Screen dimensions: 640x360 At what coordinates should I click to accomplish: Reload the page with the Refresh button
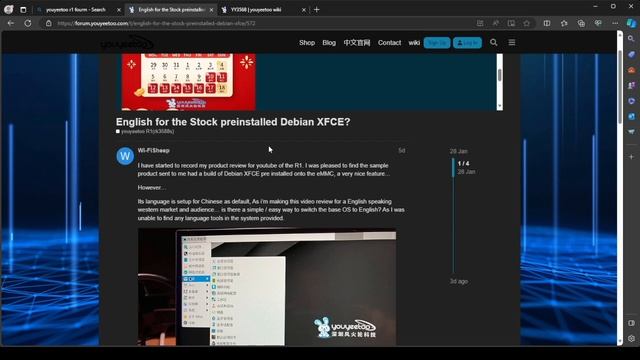pos(28,23)
